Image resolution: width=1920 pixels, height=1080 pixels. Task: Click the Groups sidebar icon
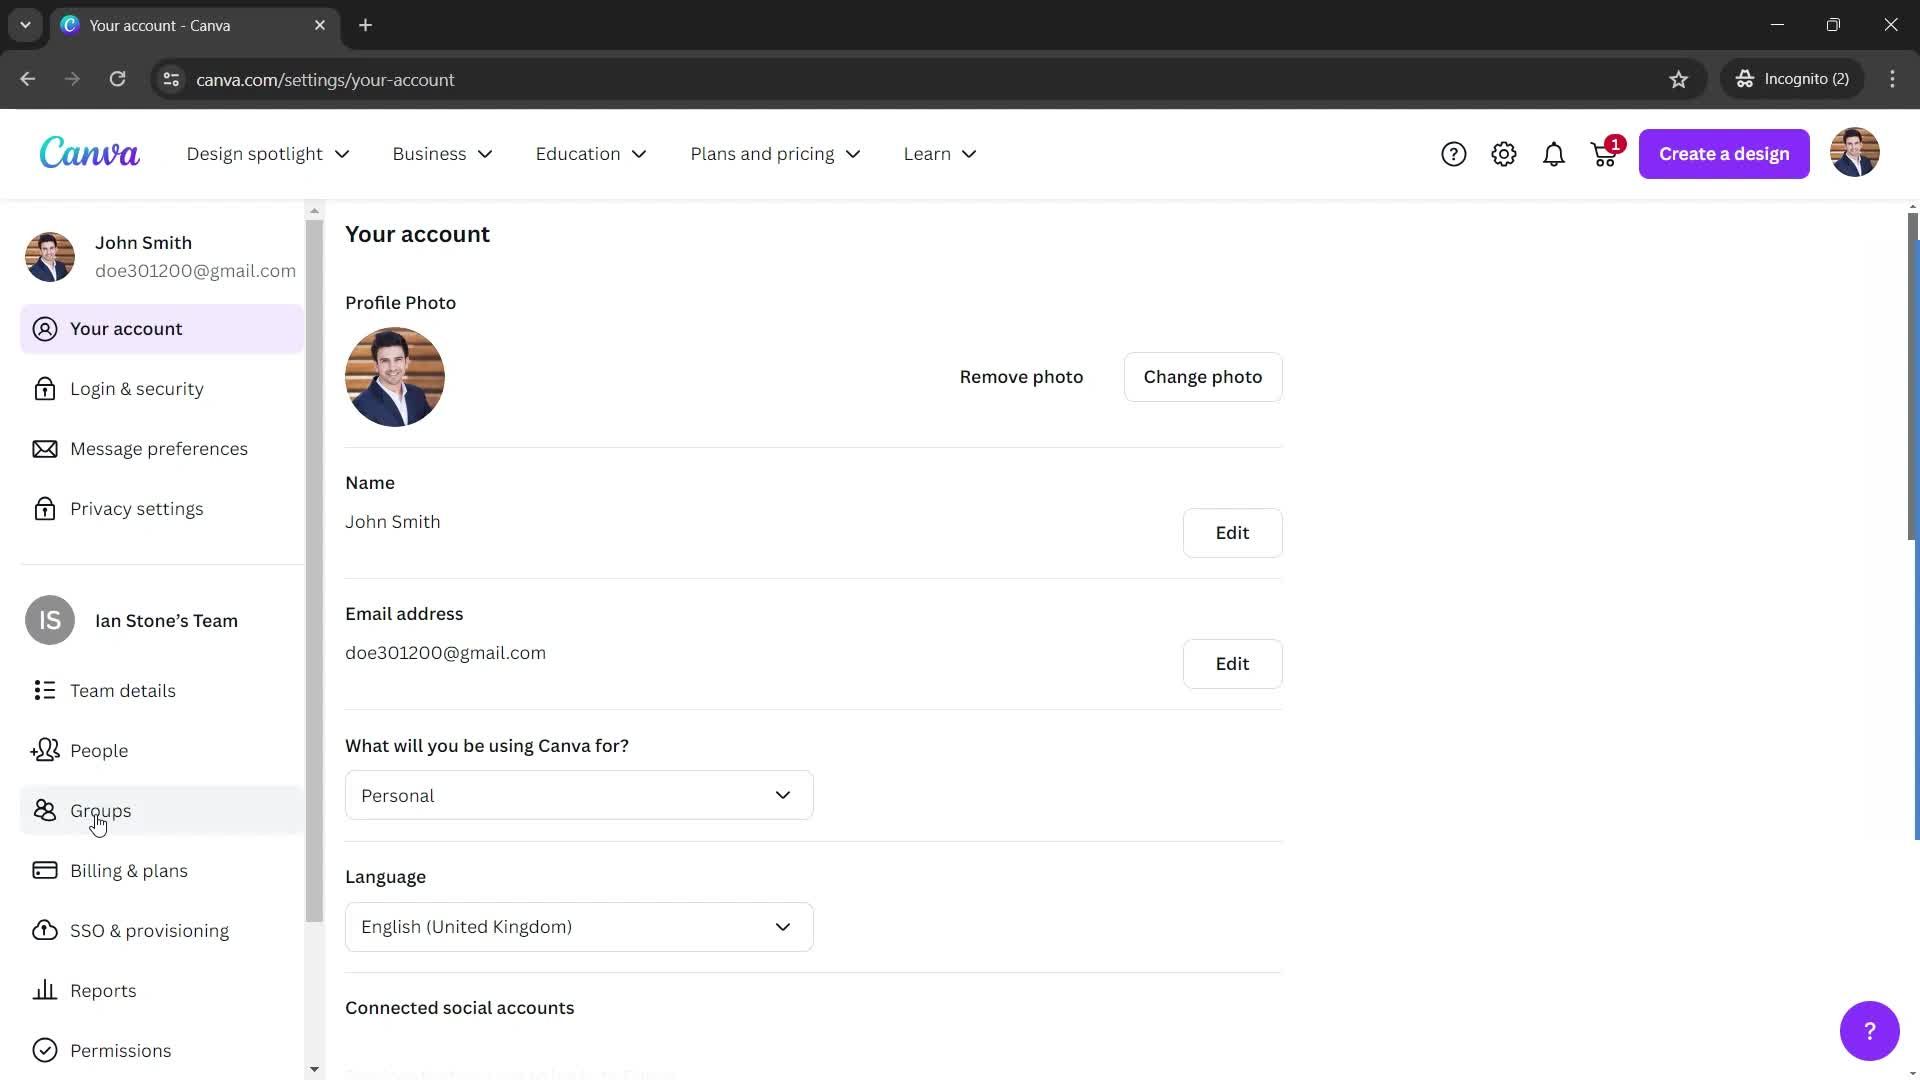click(x=45, y=810)
